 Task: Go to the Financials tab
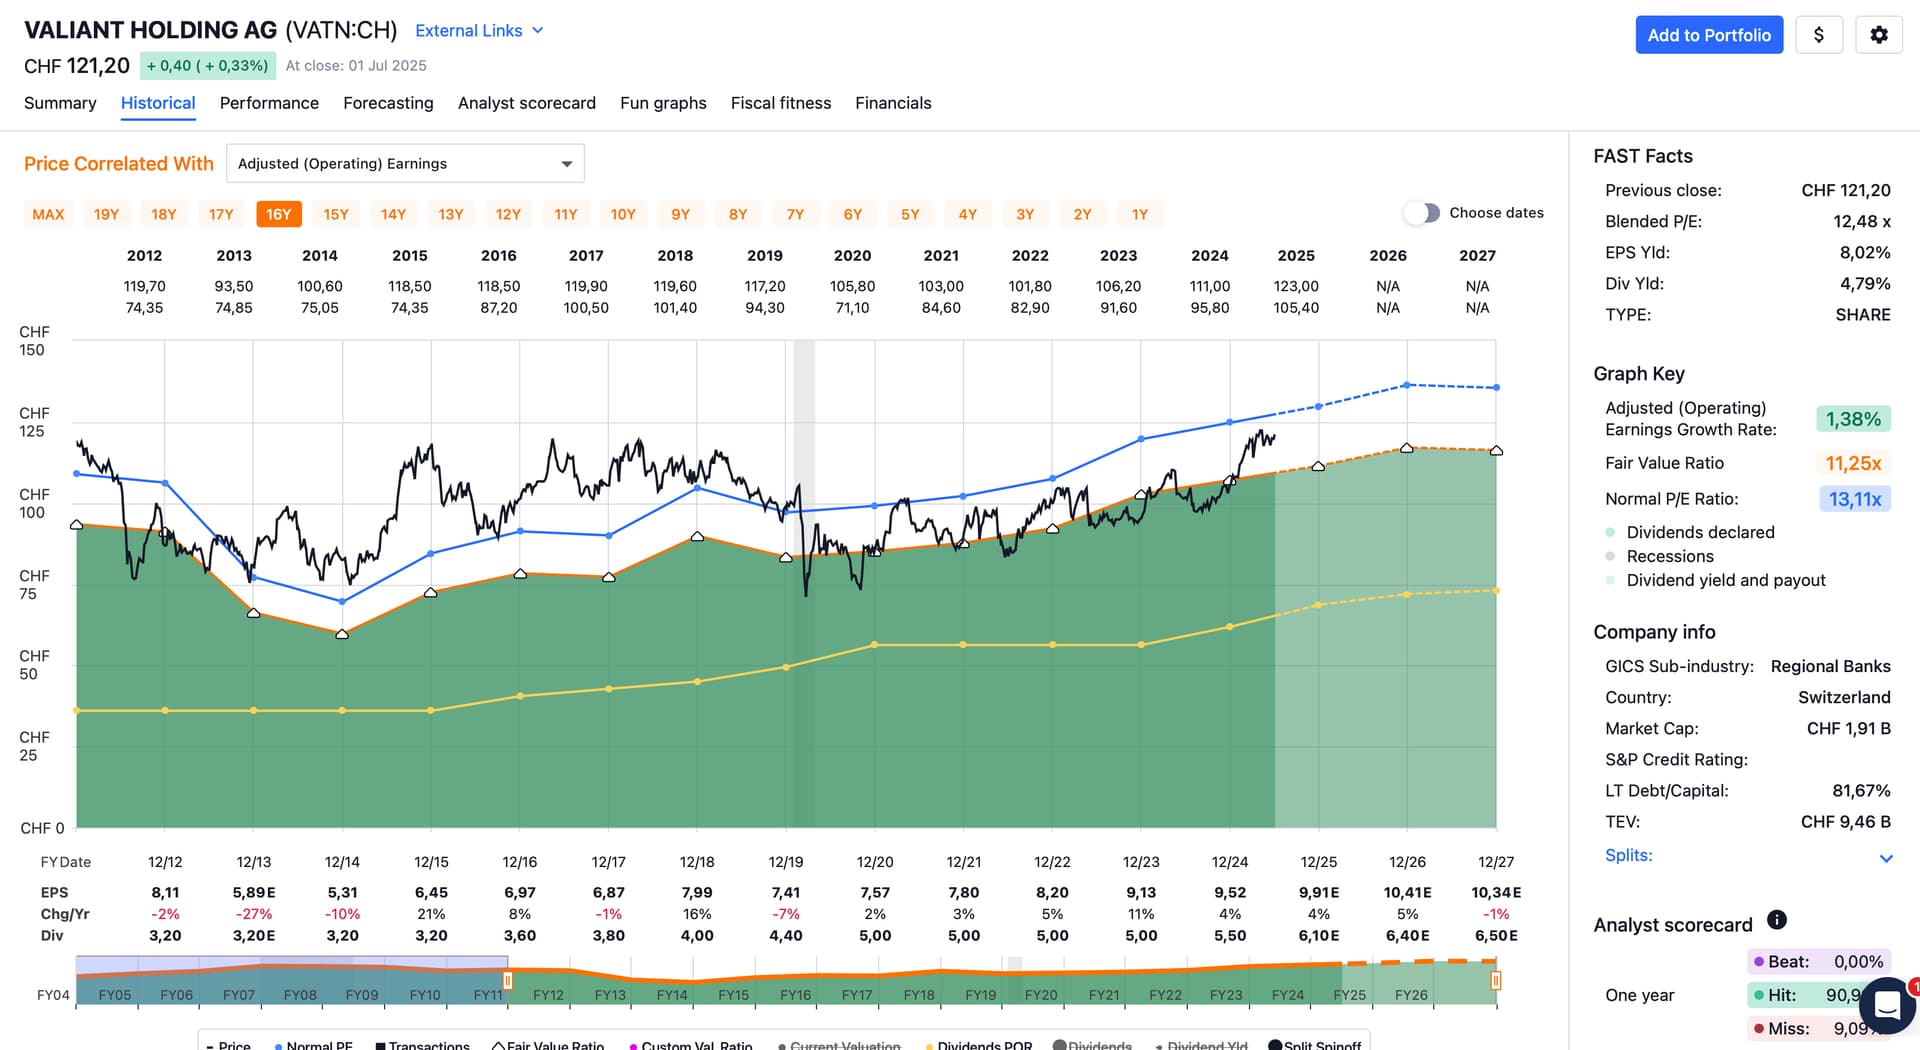[893, 103]
